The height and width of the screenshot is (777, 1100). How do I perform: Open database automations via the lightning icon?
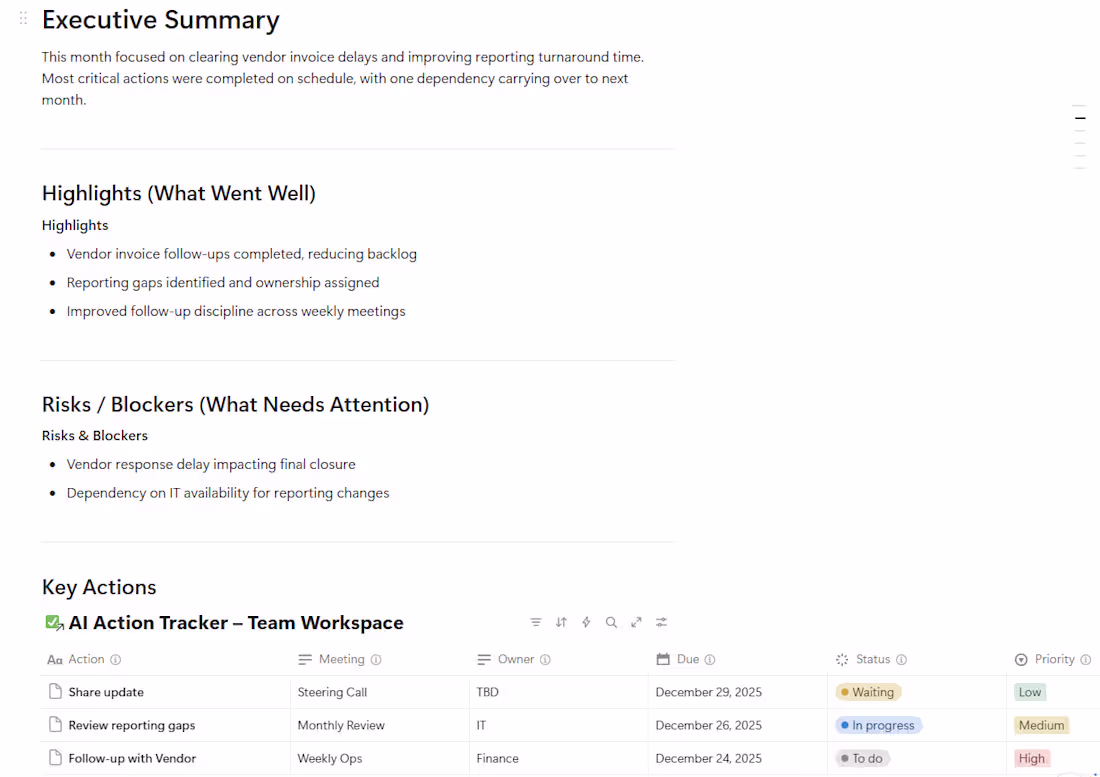(x=586, y=622)
